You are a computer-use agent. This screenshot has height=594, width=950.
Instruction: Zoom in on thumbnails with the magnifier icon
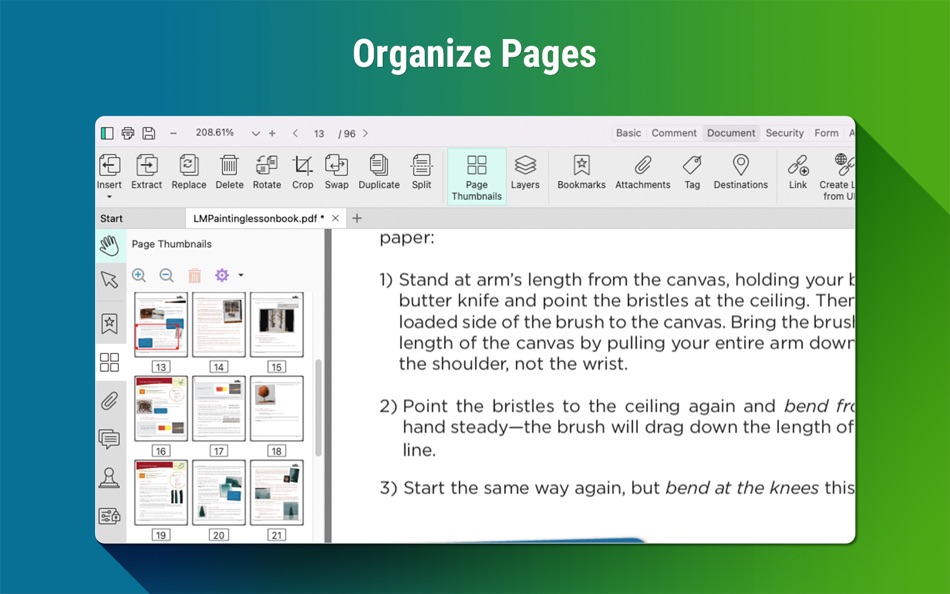140,275
